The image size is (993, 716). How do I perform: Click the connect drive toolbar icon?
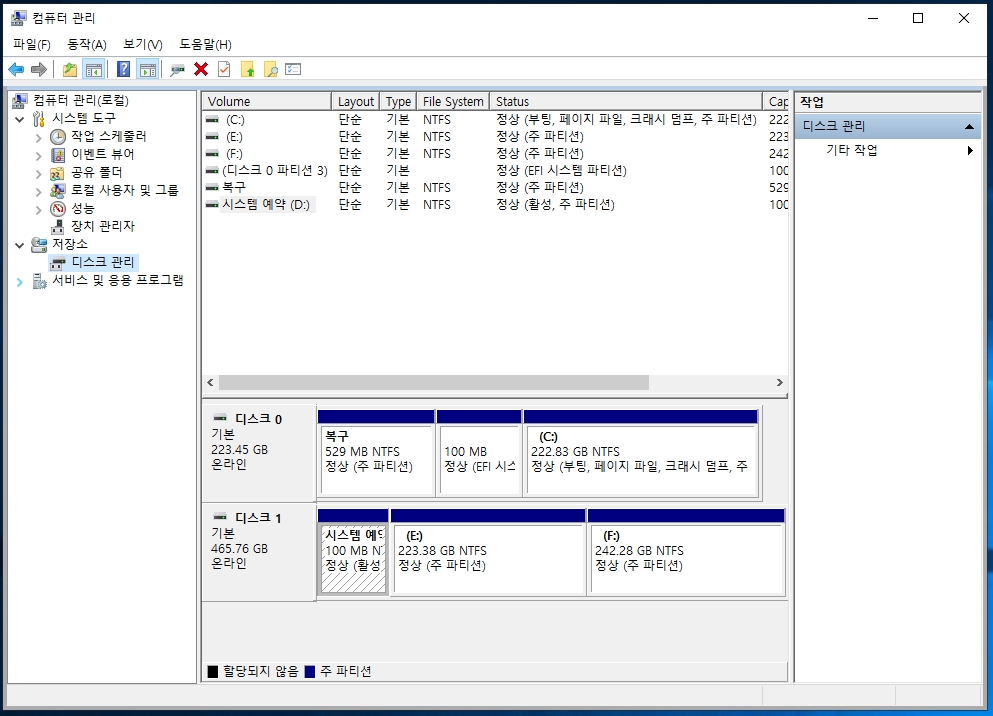tap(177, 70)
